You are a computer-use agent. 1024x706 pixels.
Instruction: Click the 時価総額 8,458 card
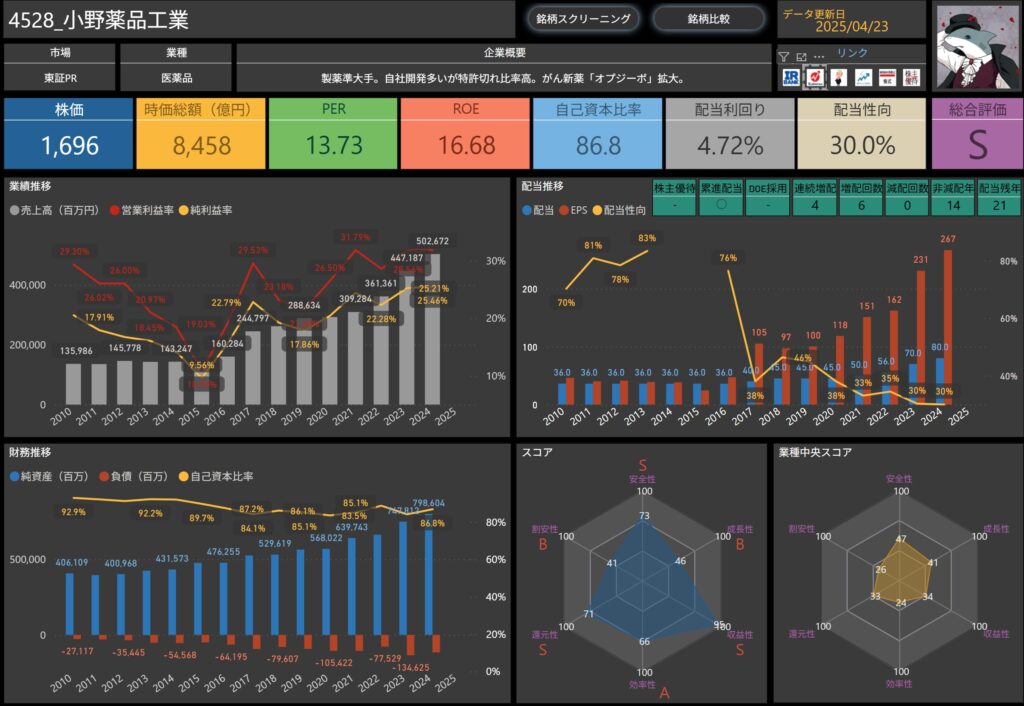pos(201,133)
